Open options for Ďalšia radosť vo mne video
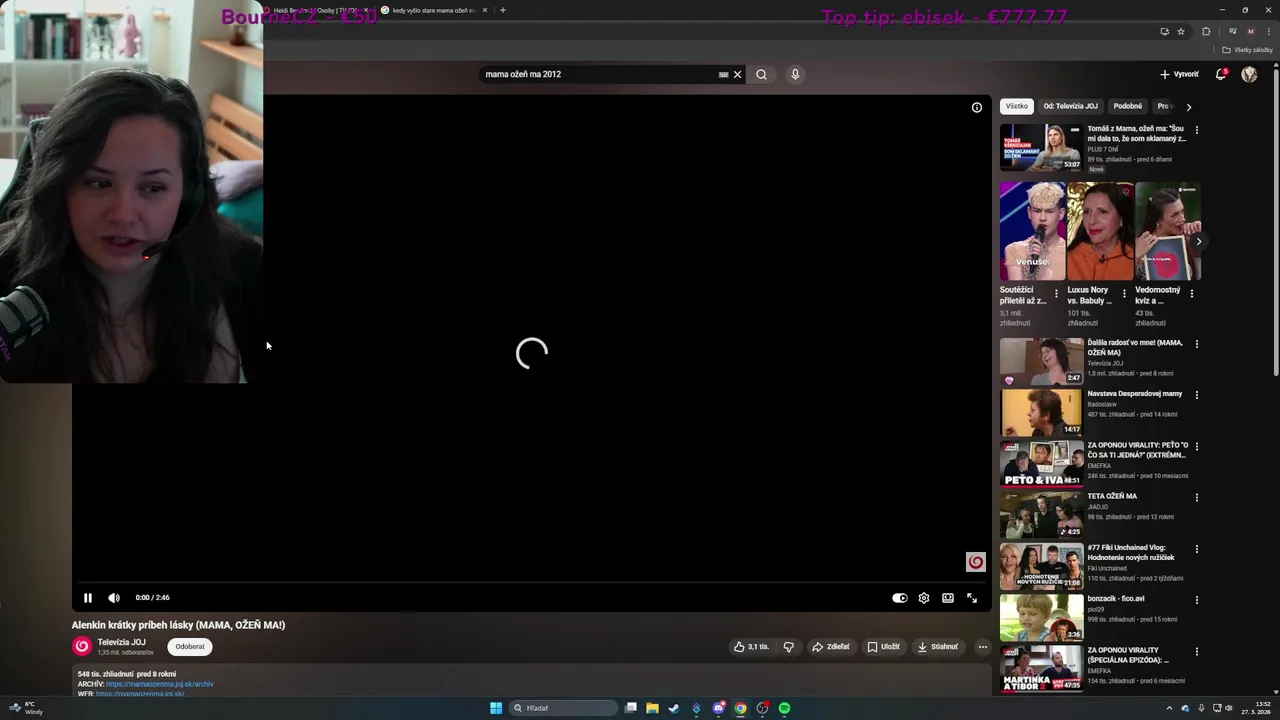The width and height of the screenshot is (1280, 720). 1197,344
